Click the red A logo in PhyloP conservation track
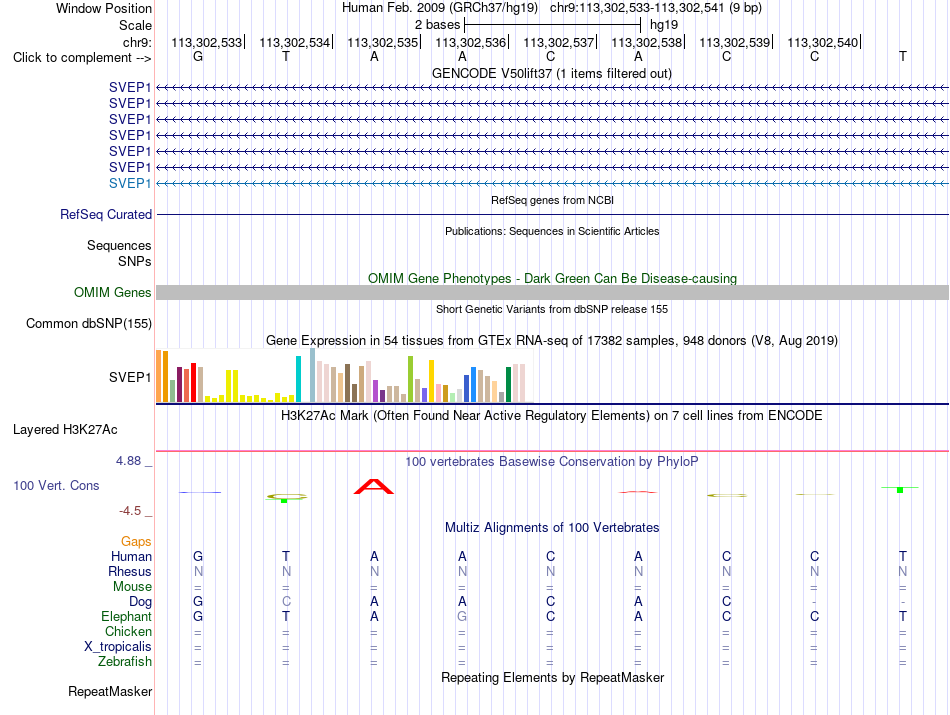This screenshot has width=950, height=715. point(374,487)
